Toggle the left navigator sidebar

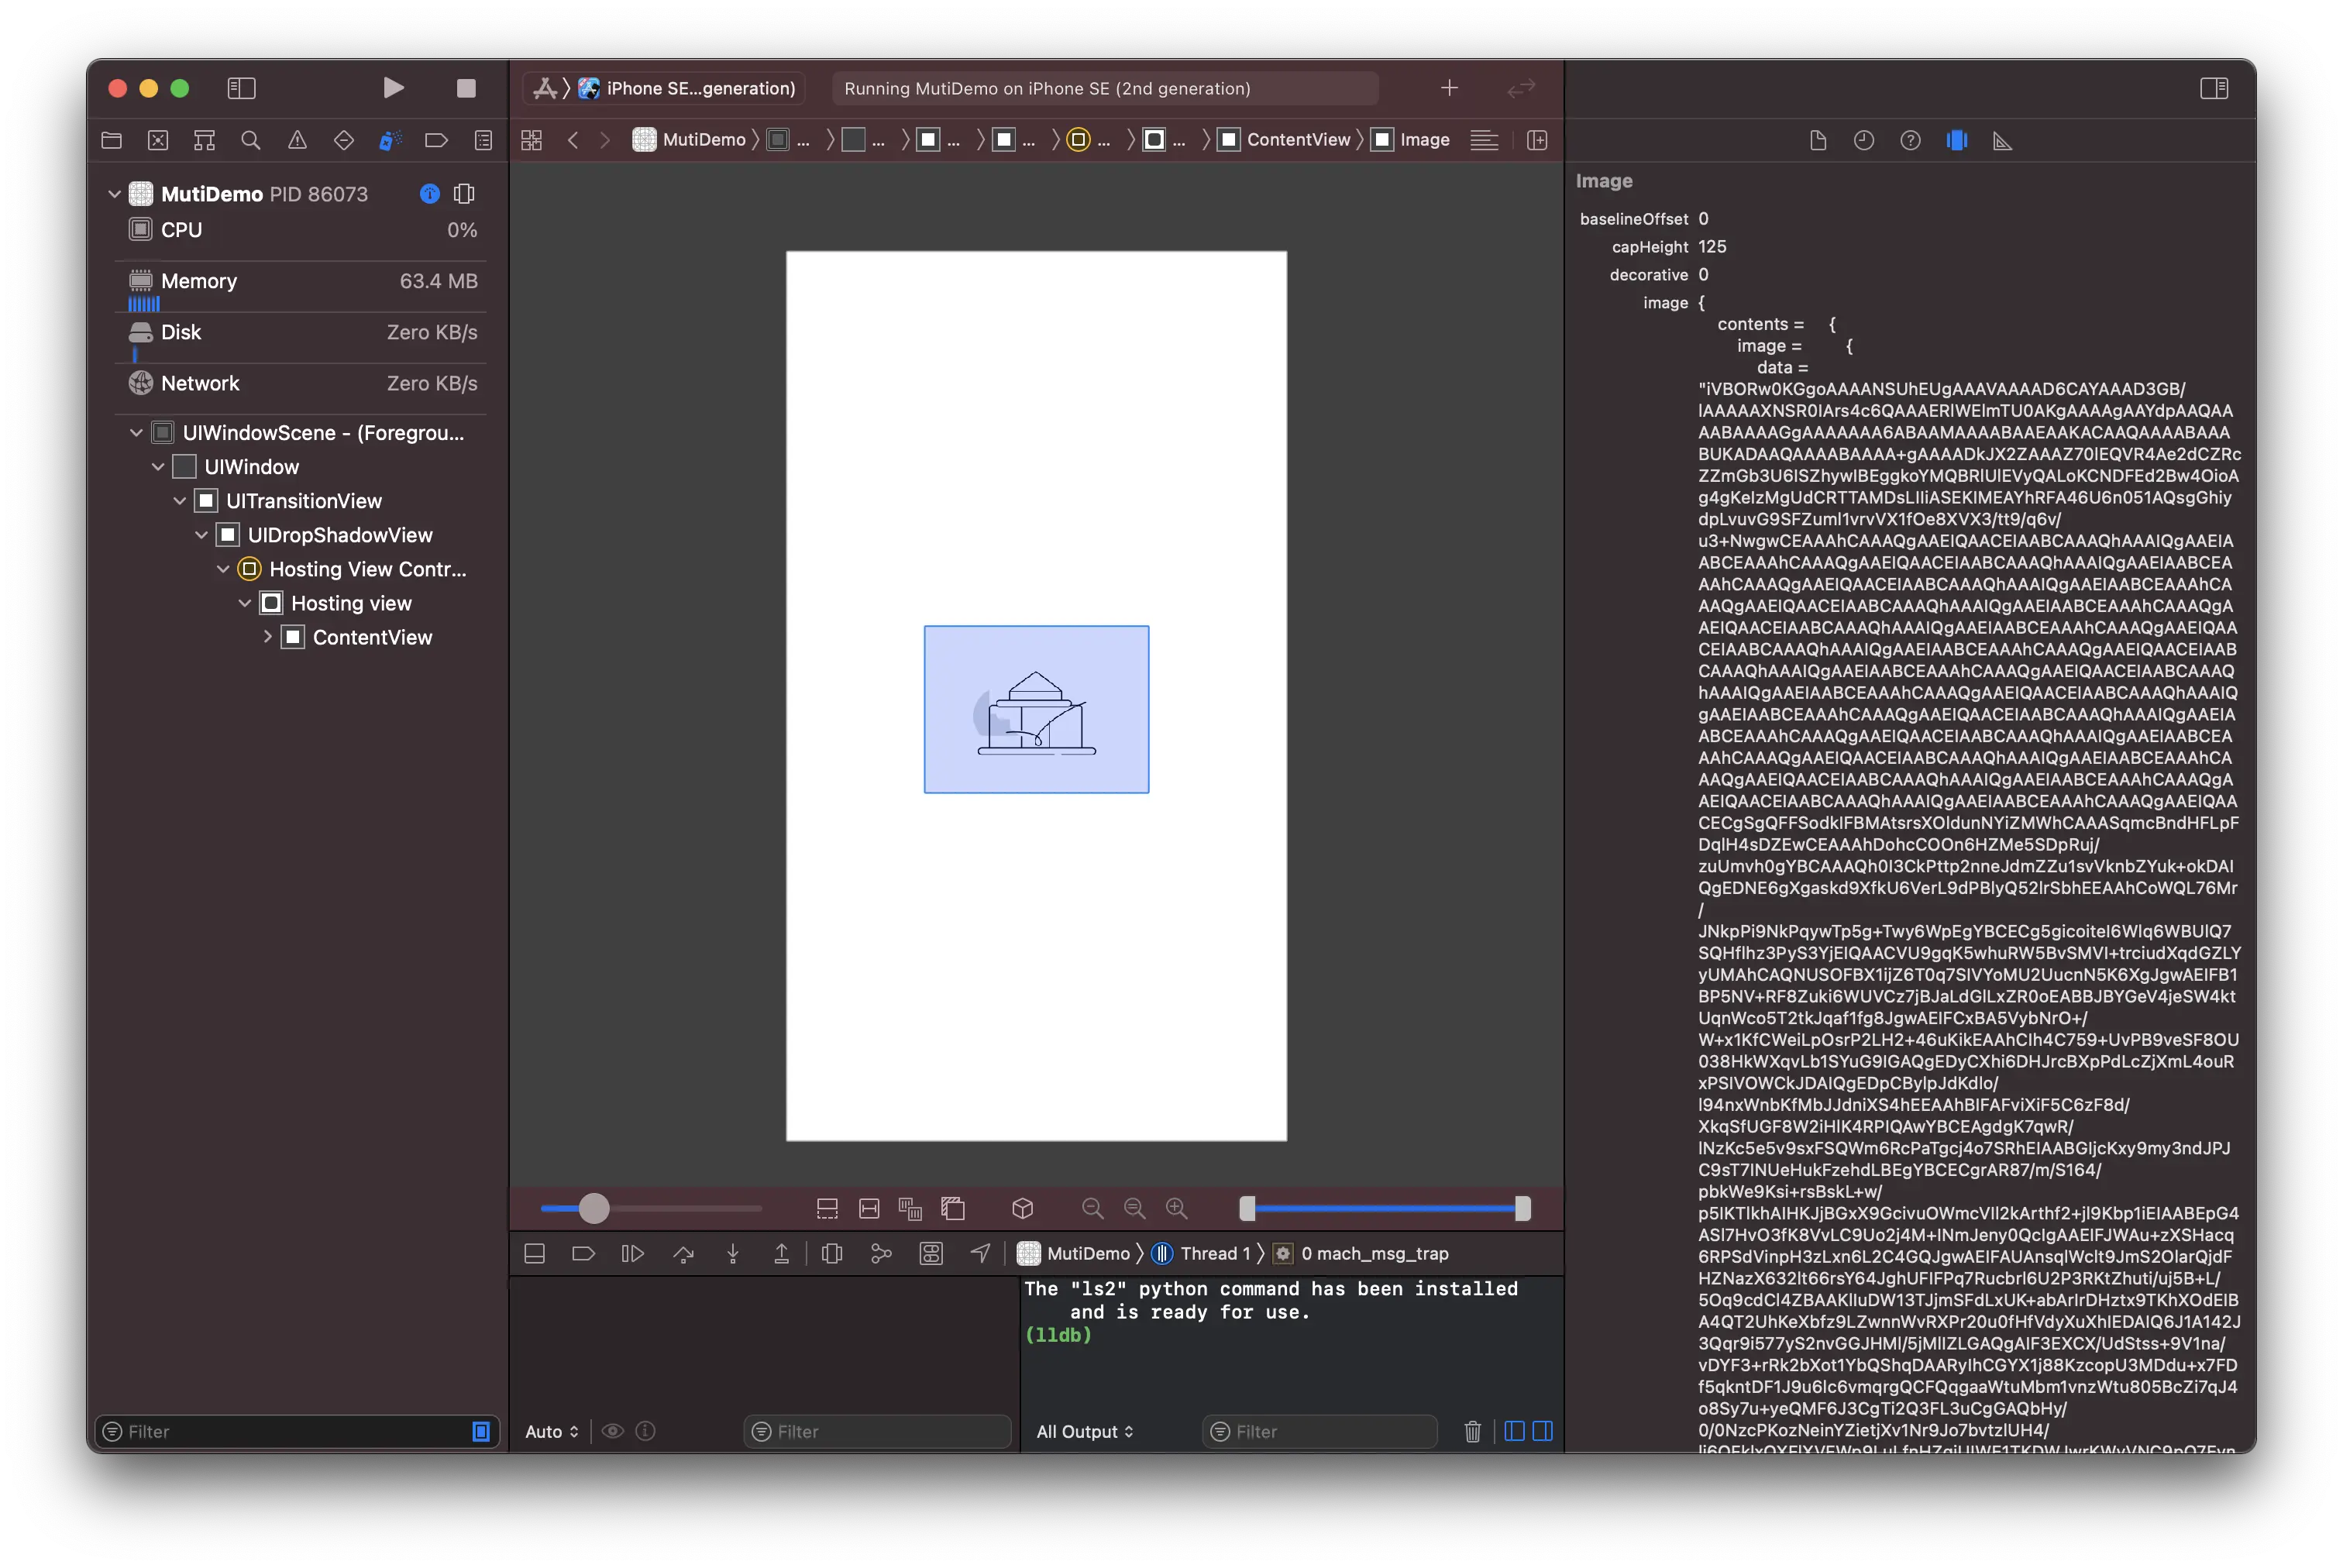[x=241, y=88]
